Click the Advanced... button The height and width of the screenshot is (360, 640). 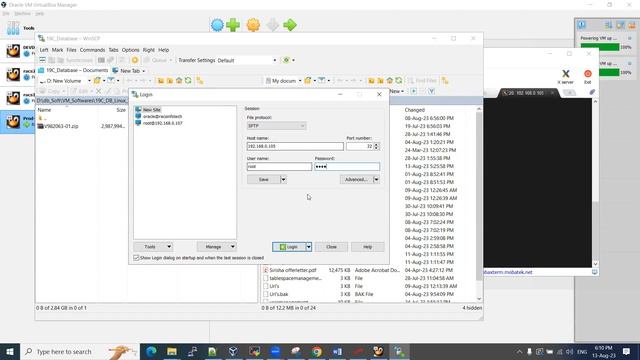(356, 179)
